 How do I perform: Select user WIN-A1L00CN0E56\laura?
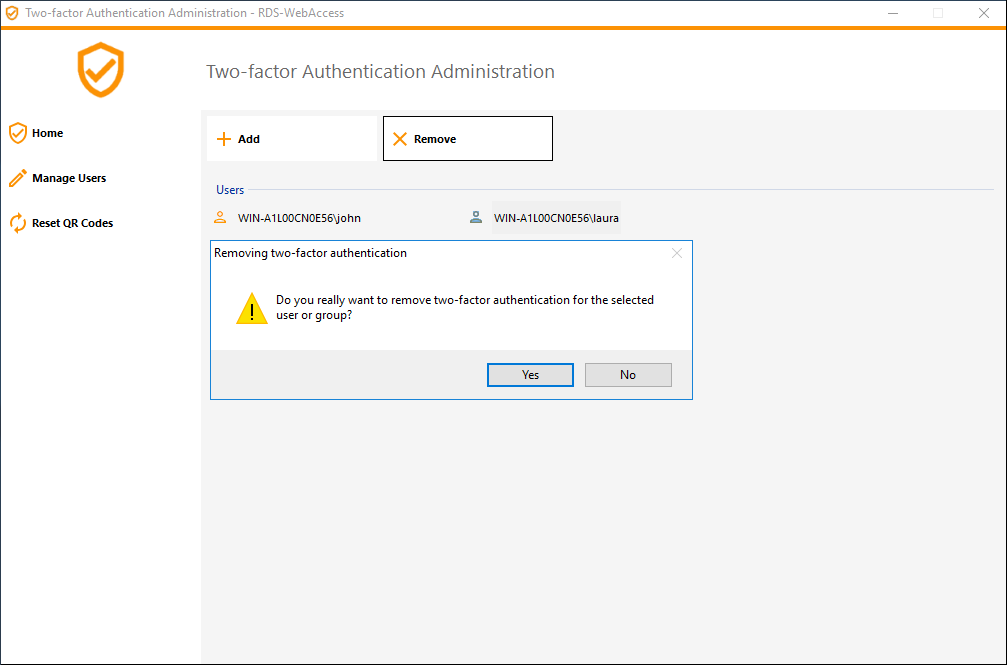coord(556,218)
